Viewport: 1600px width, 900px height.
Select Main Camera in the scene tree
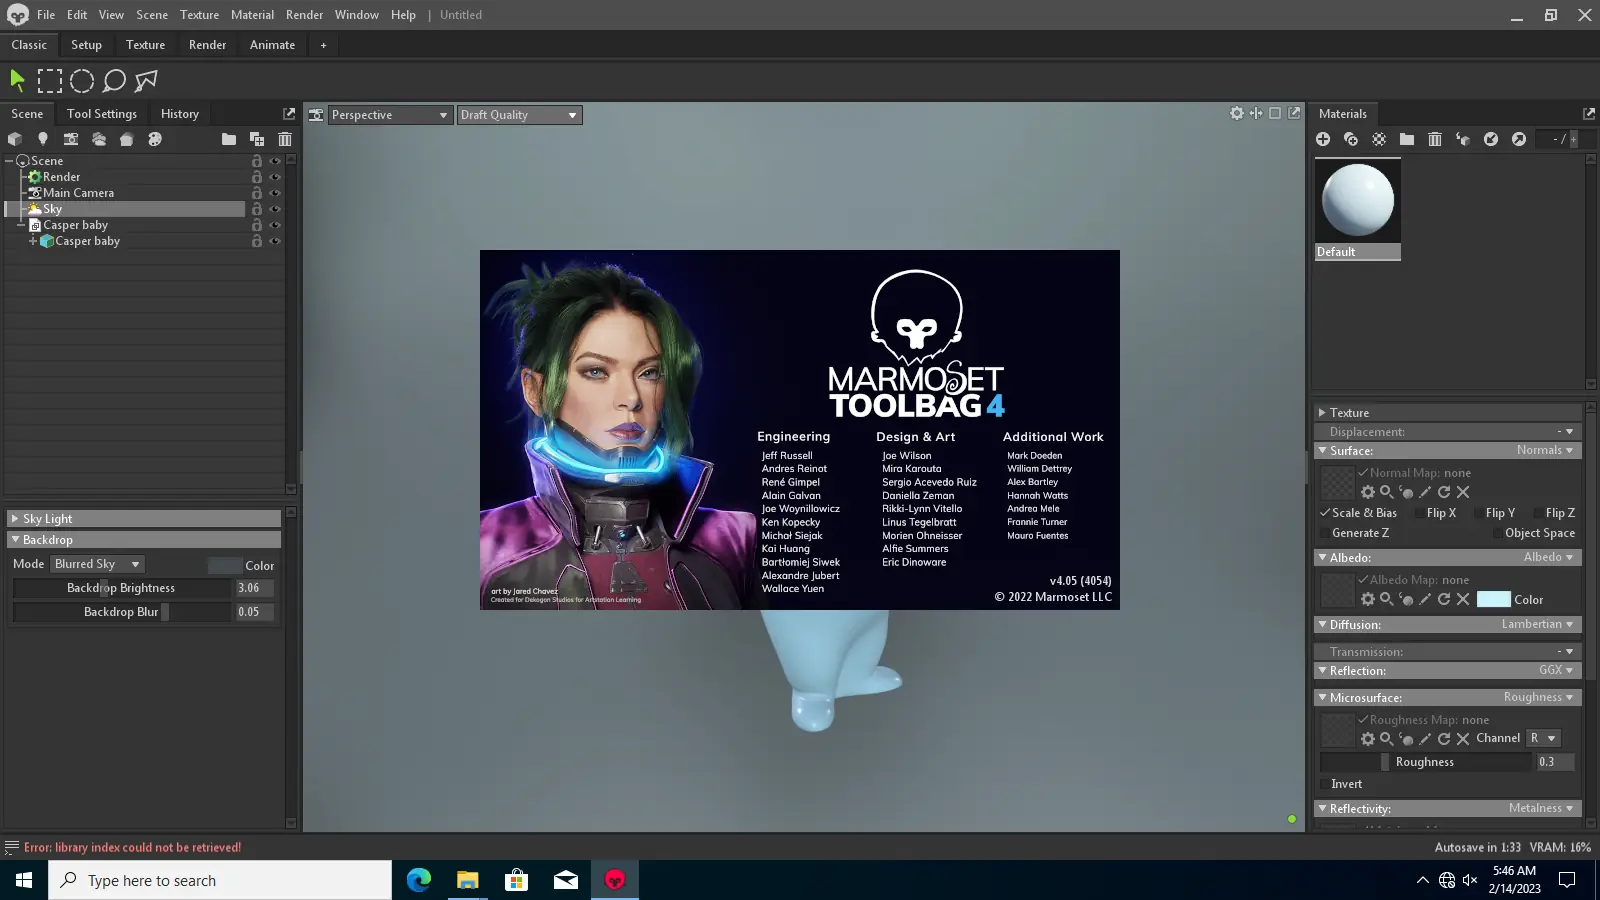(x=78, y=193)
